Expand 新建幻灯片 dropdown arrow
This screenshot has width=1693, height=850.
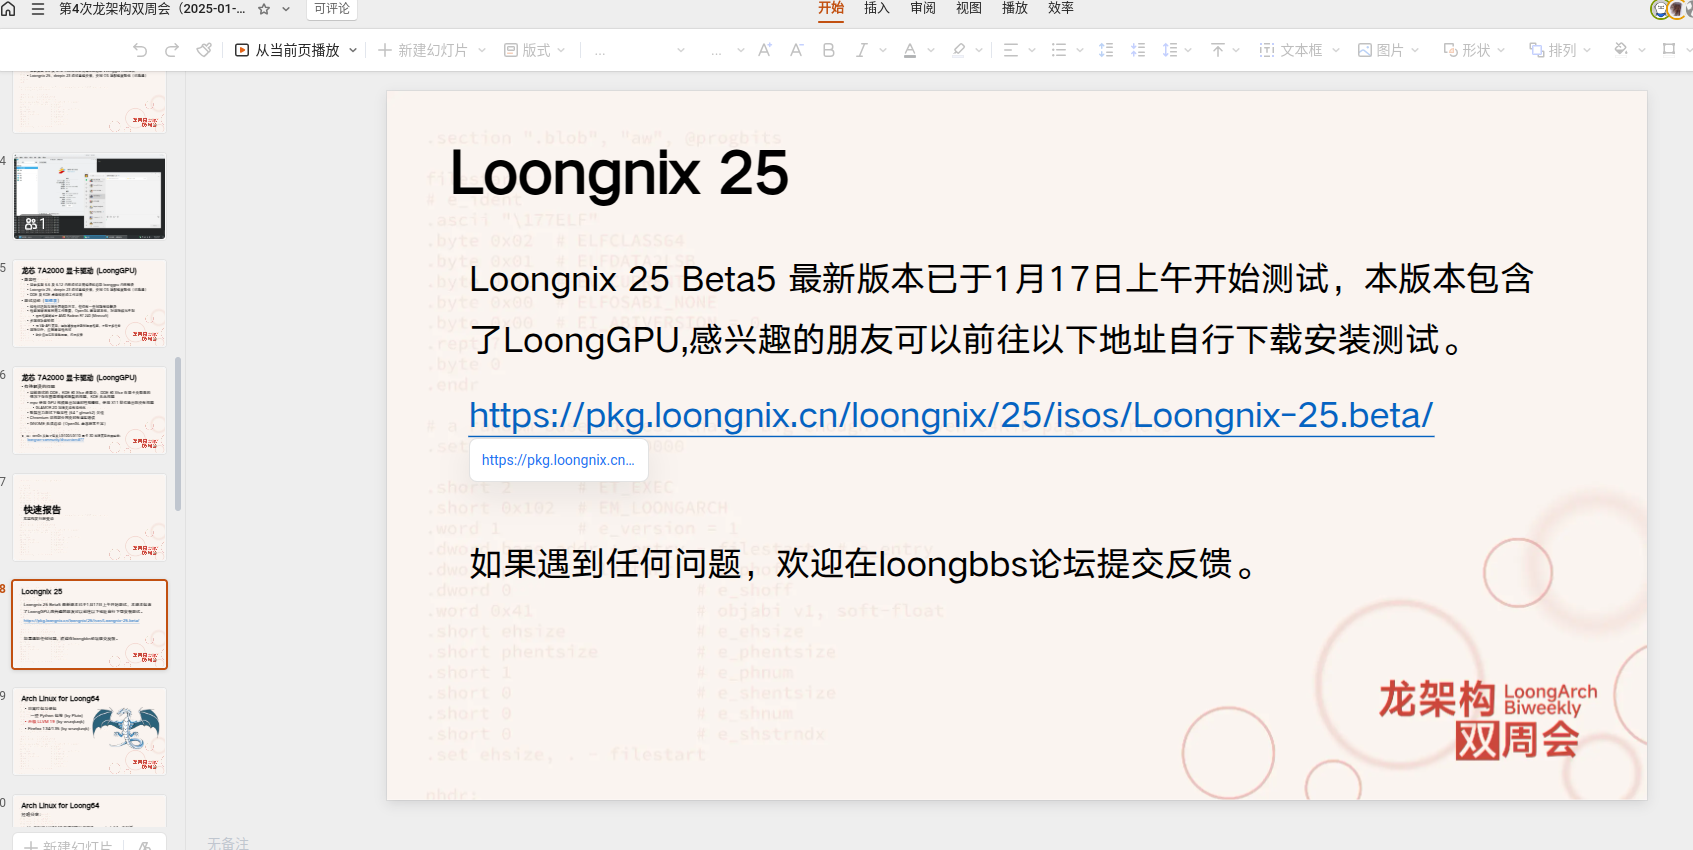click(x=482, y=50)
